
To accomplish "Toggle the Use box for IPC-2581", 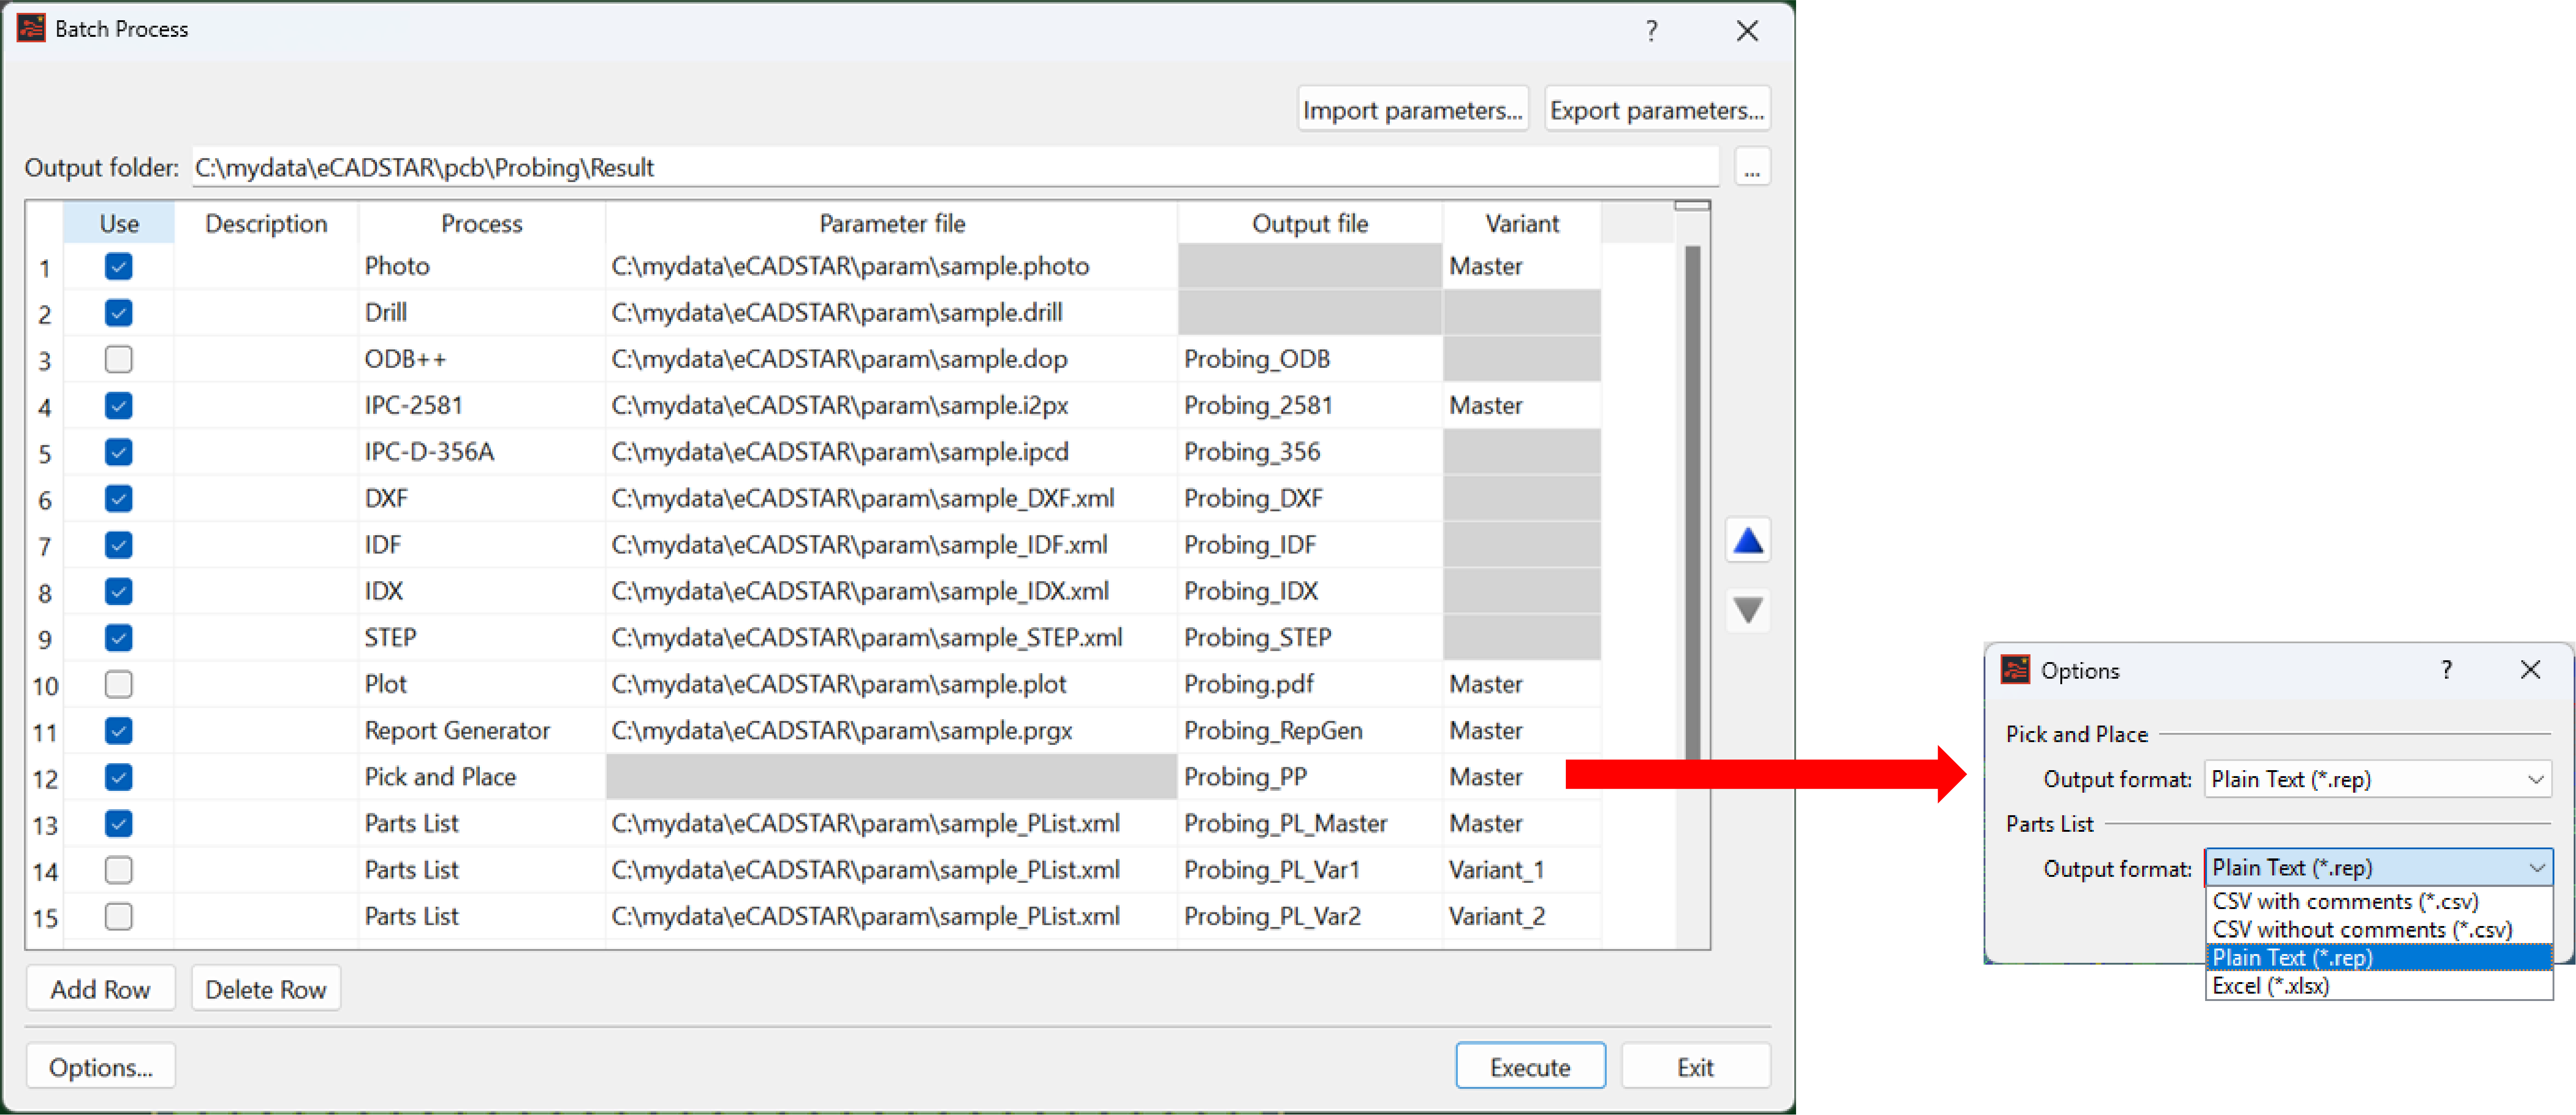I will pyautogui.click(x=118, y=406).
